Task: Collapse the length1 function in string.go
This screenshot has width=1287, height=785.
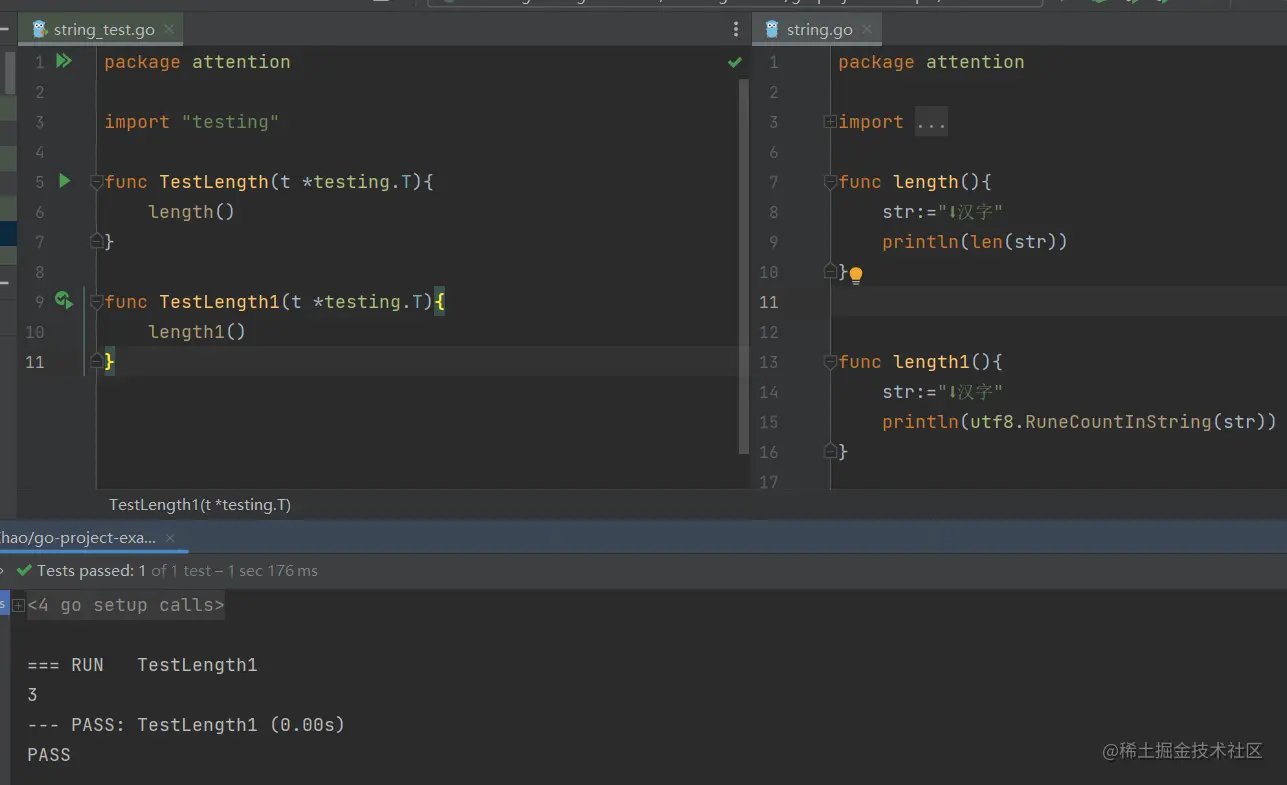Action: click(830, 362)
